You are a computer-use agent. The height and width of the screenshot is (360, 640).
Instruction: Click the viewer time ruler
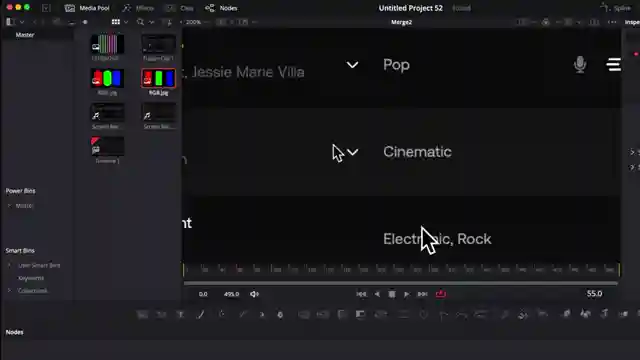coord(401,269)
